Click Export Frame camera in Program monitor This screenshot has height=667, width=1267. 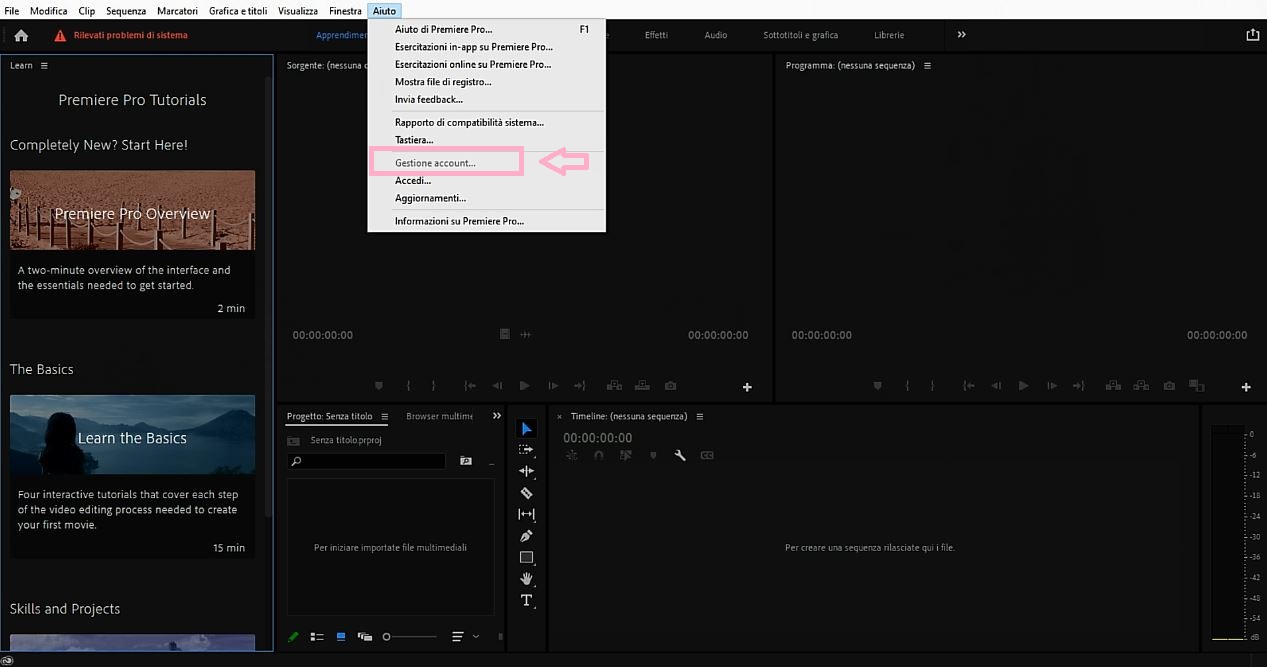(x=1169, y=386)
